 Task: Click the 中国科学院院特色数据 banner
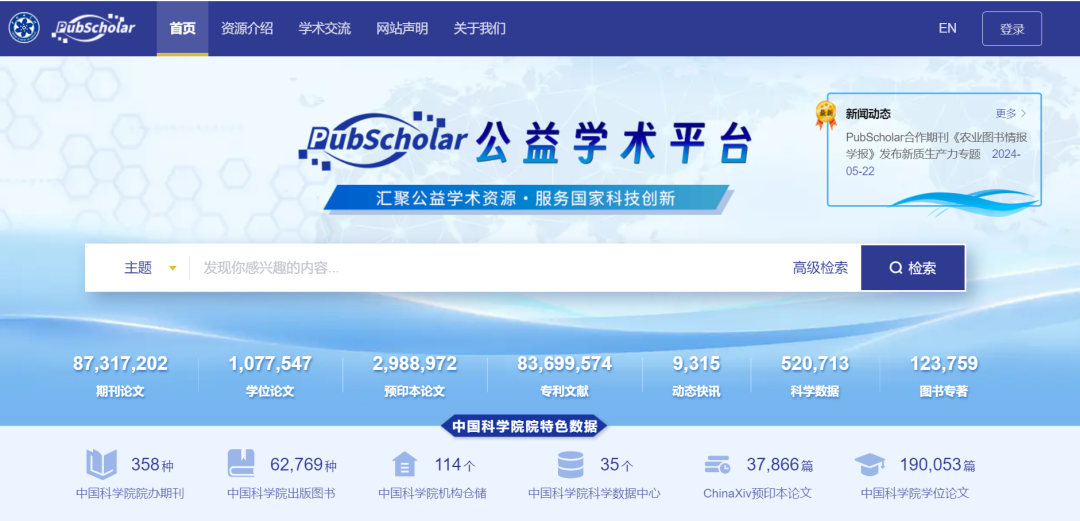[524, 426]
